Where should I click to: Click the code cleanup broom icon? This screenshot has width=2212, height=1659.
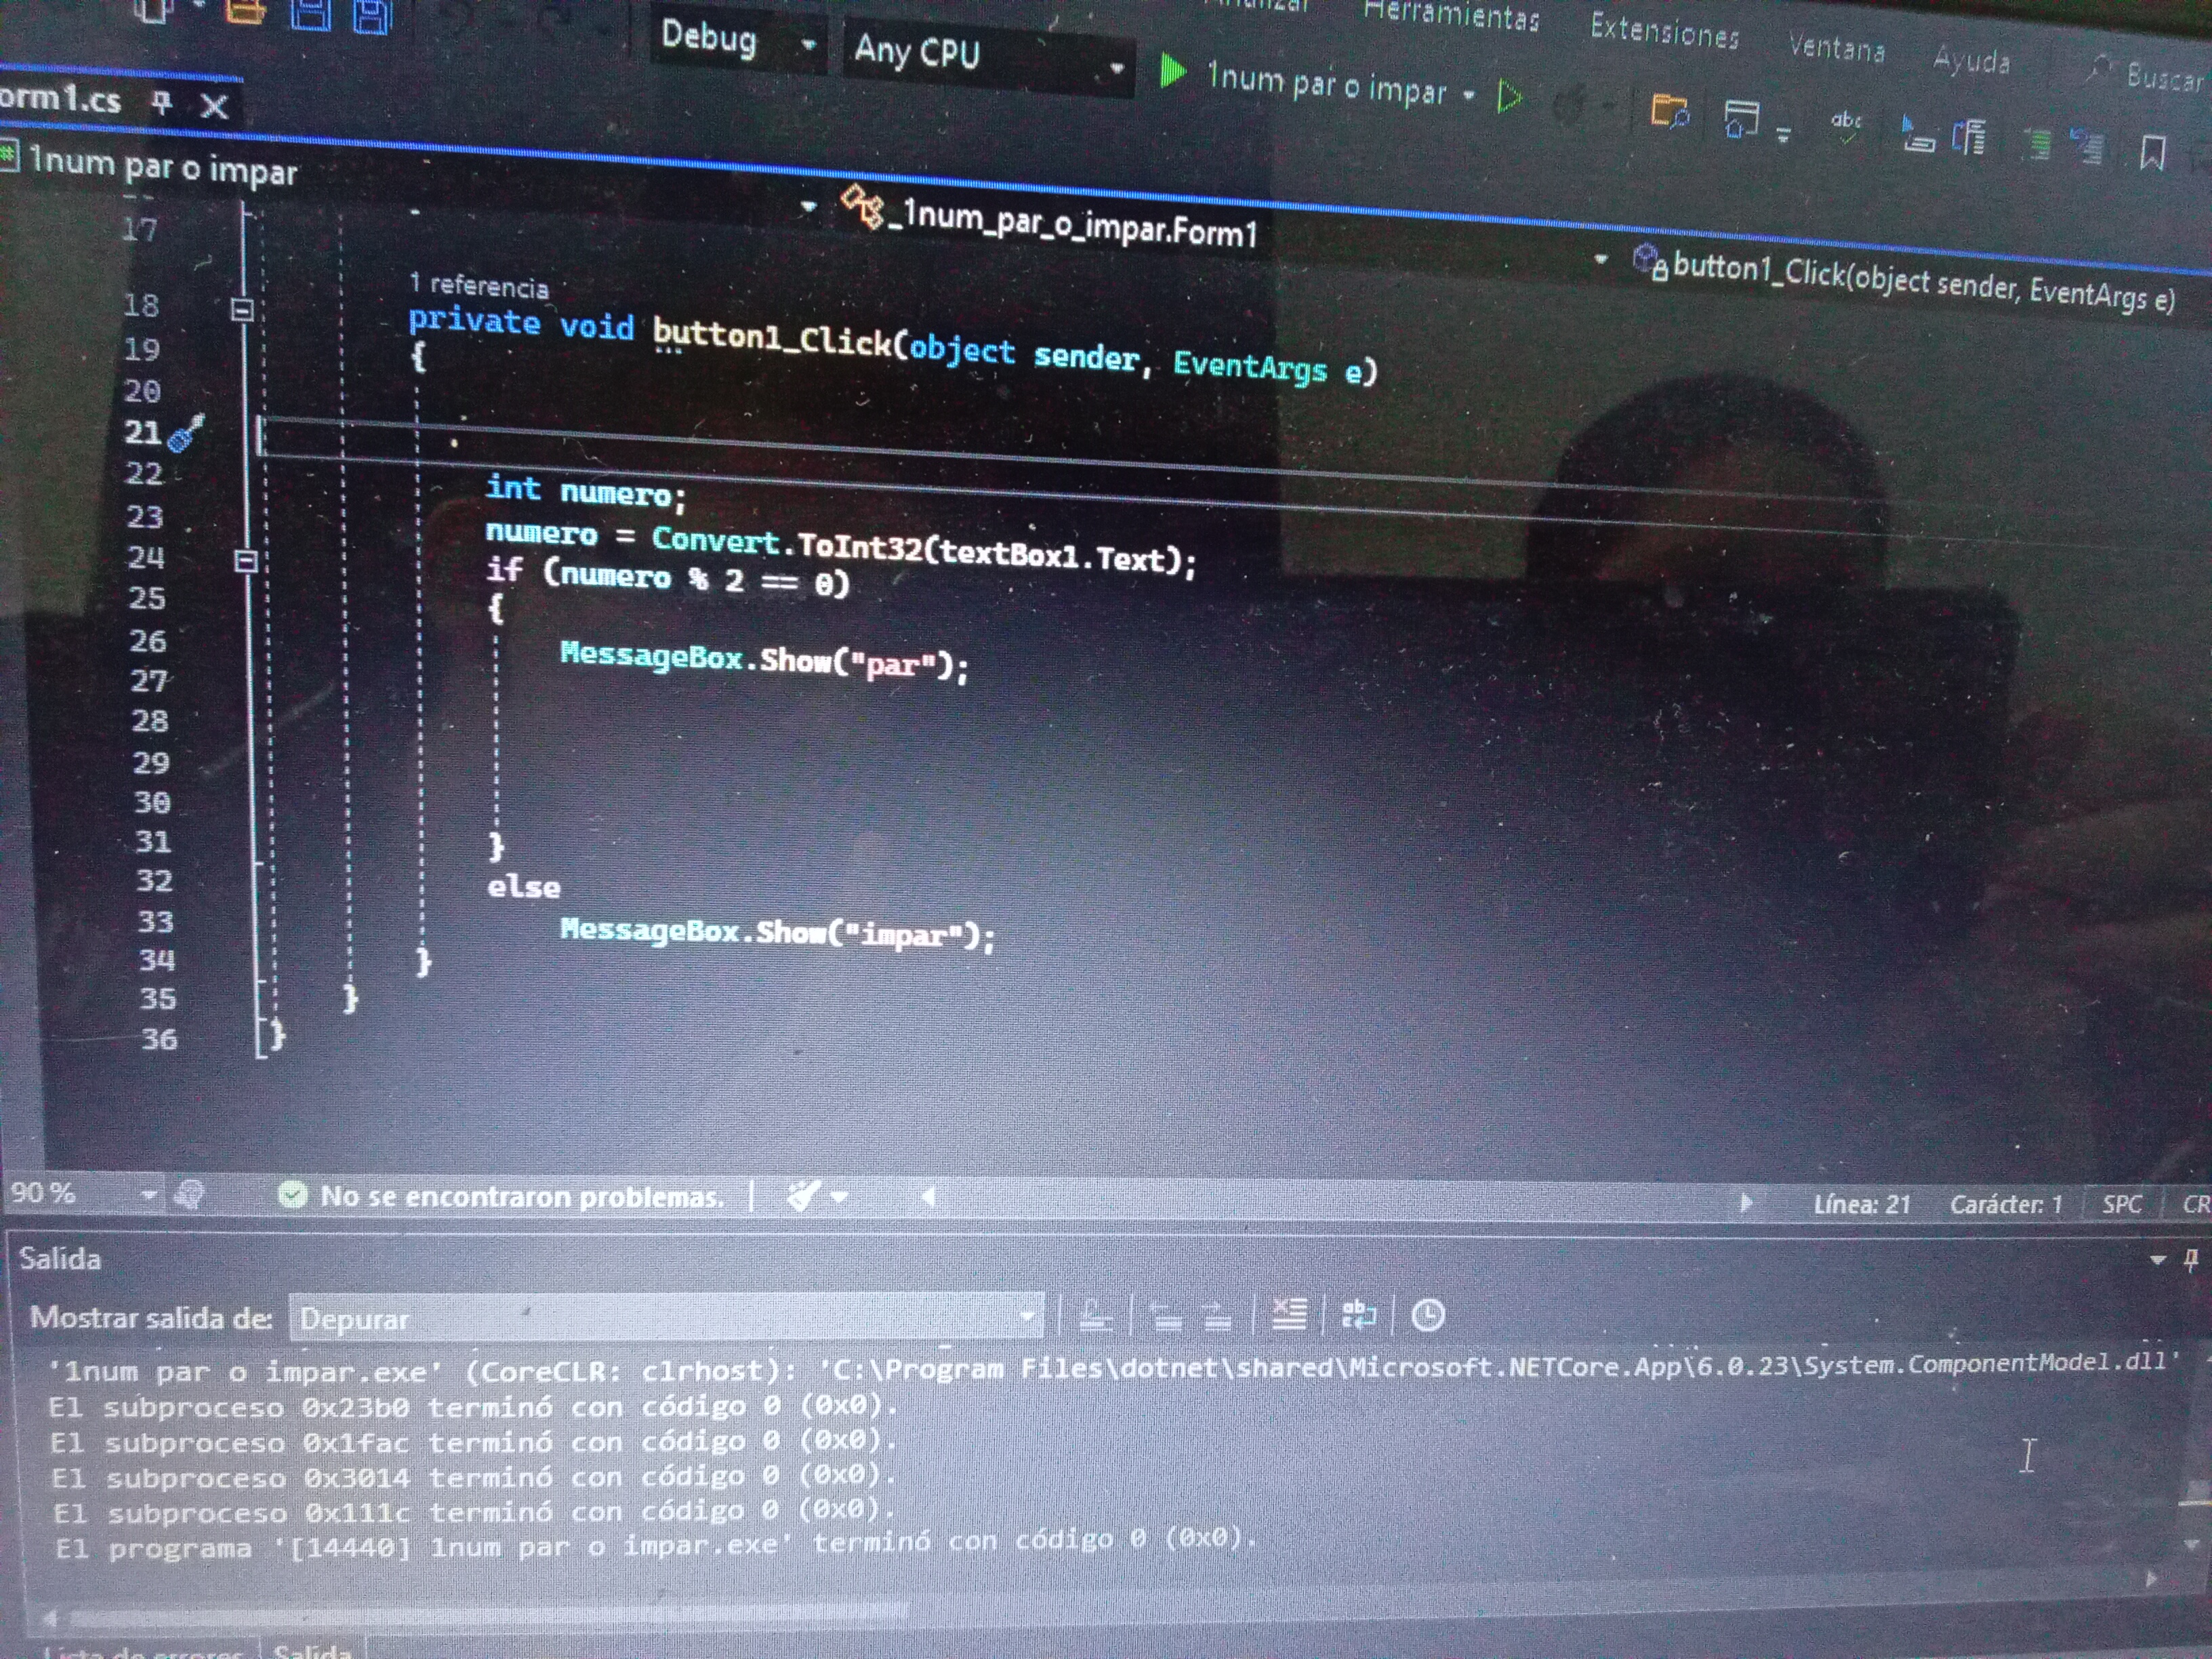[x=803, y=1195]
